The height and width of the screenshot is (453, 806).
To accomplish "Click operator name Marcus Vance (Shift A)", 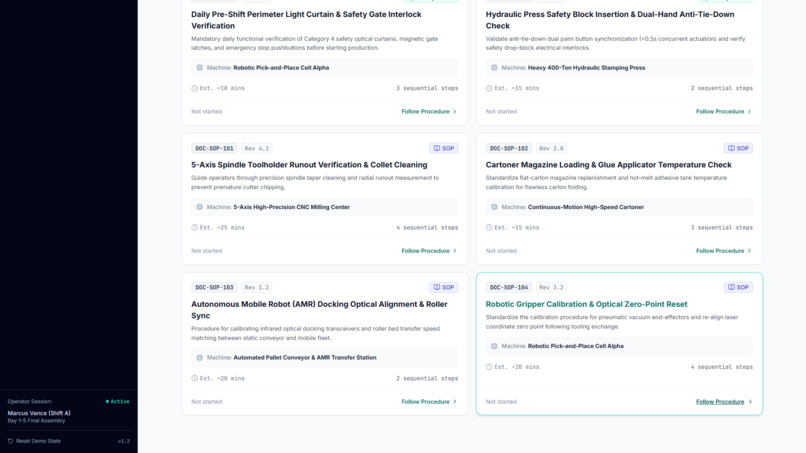I will point(39,413).
